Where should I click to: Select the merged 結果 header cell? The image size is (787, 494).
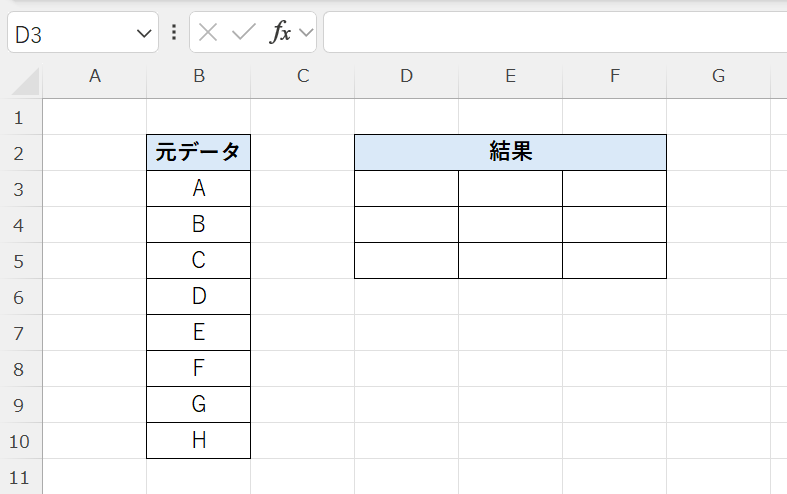(510, 153)
